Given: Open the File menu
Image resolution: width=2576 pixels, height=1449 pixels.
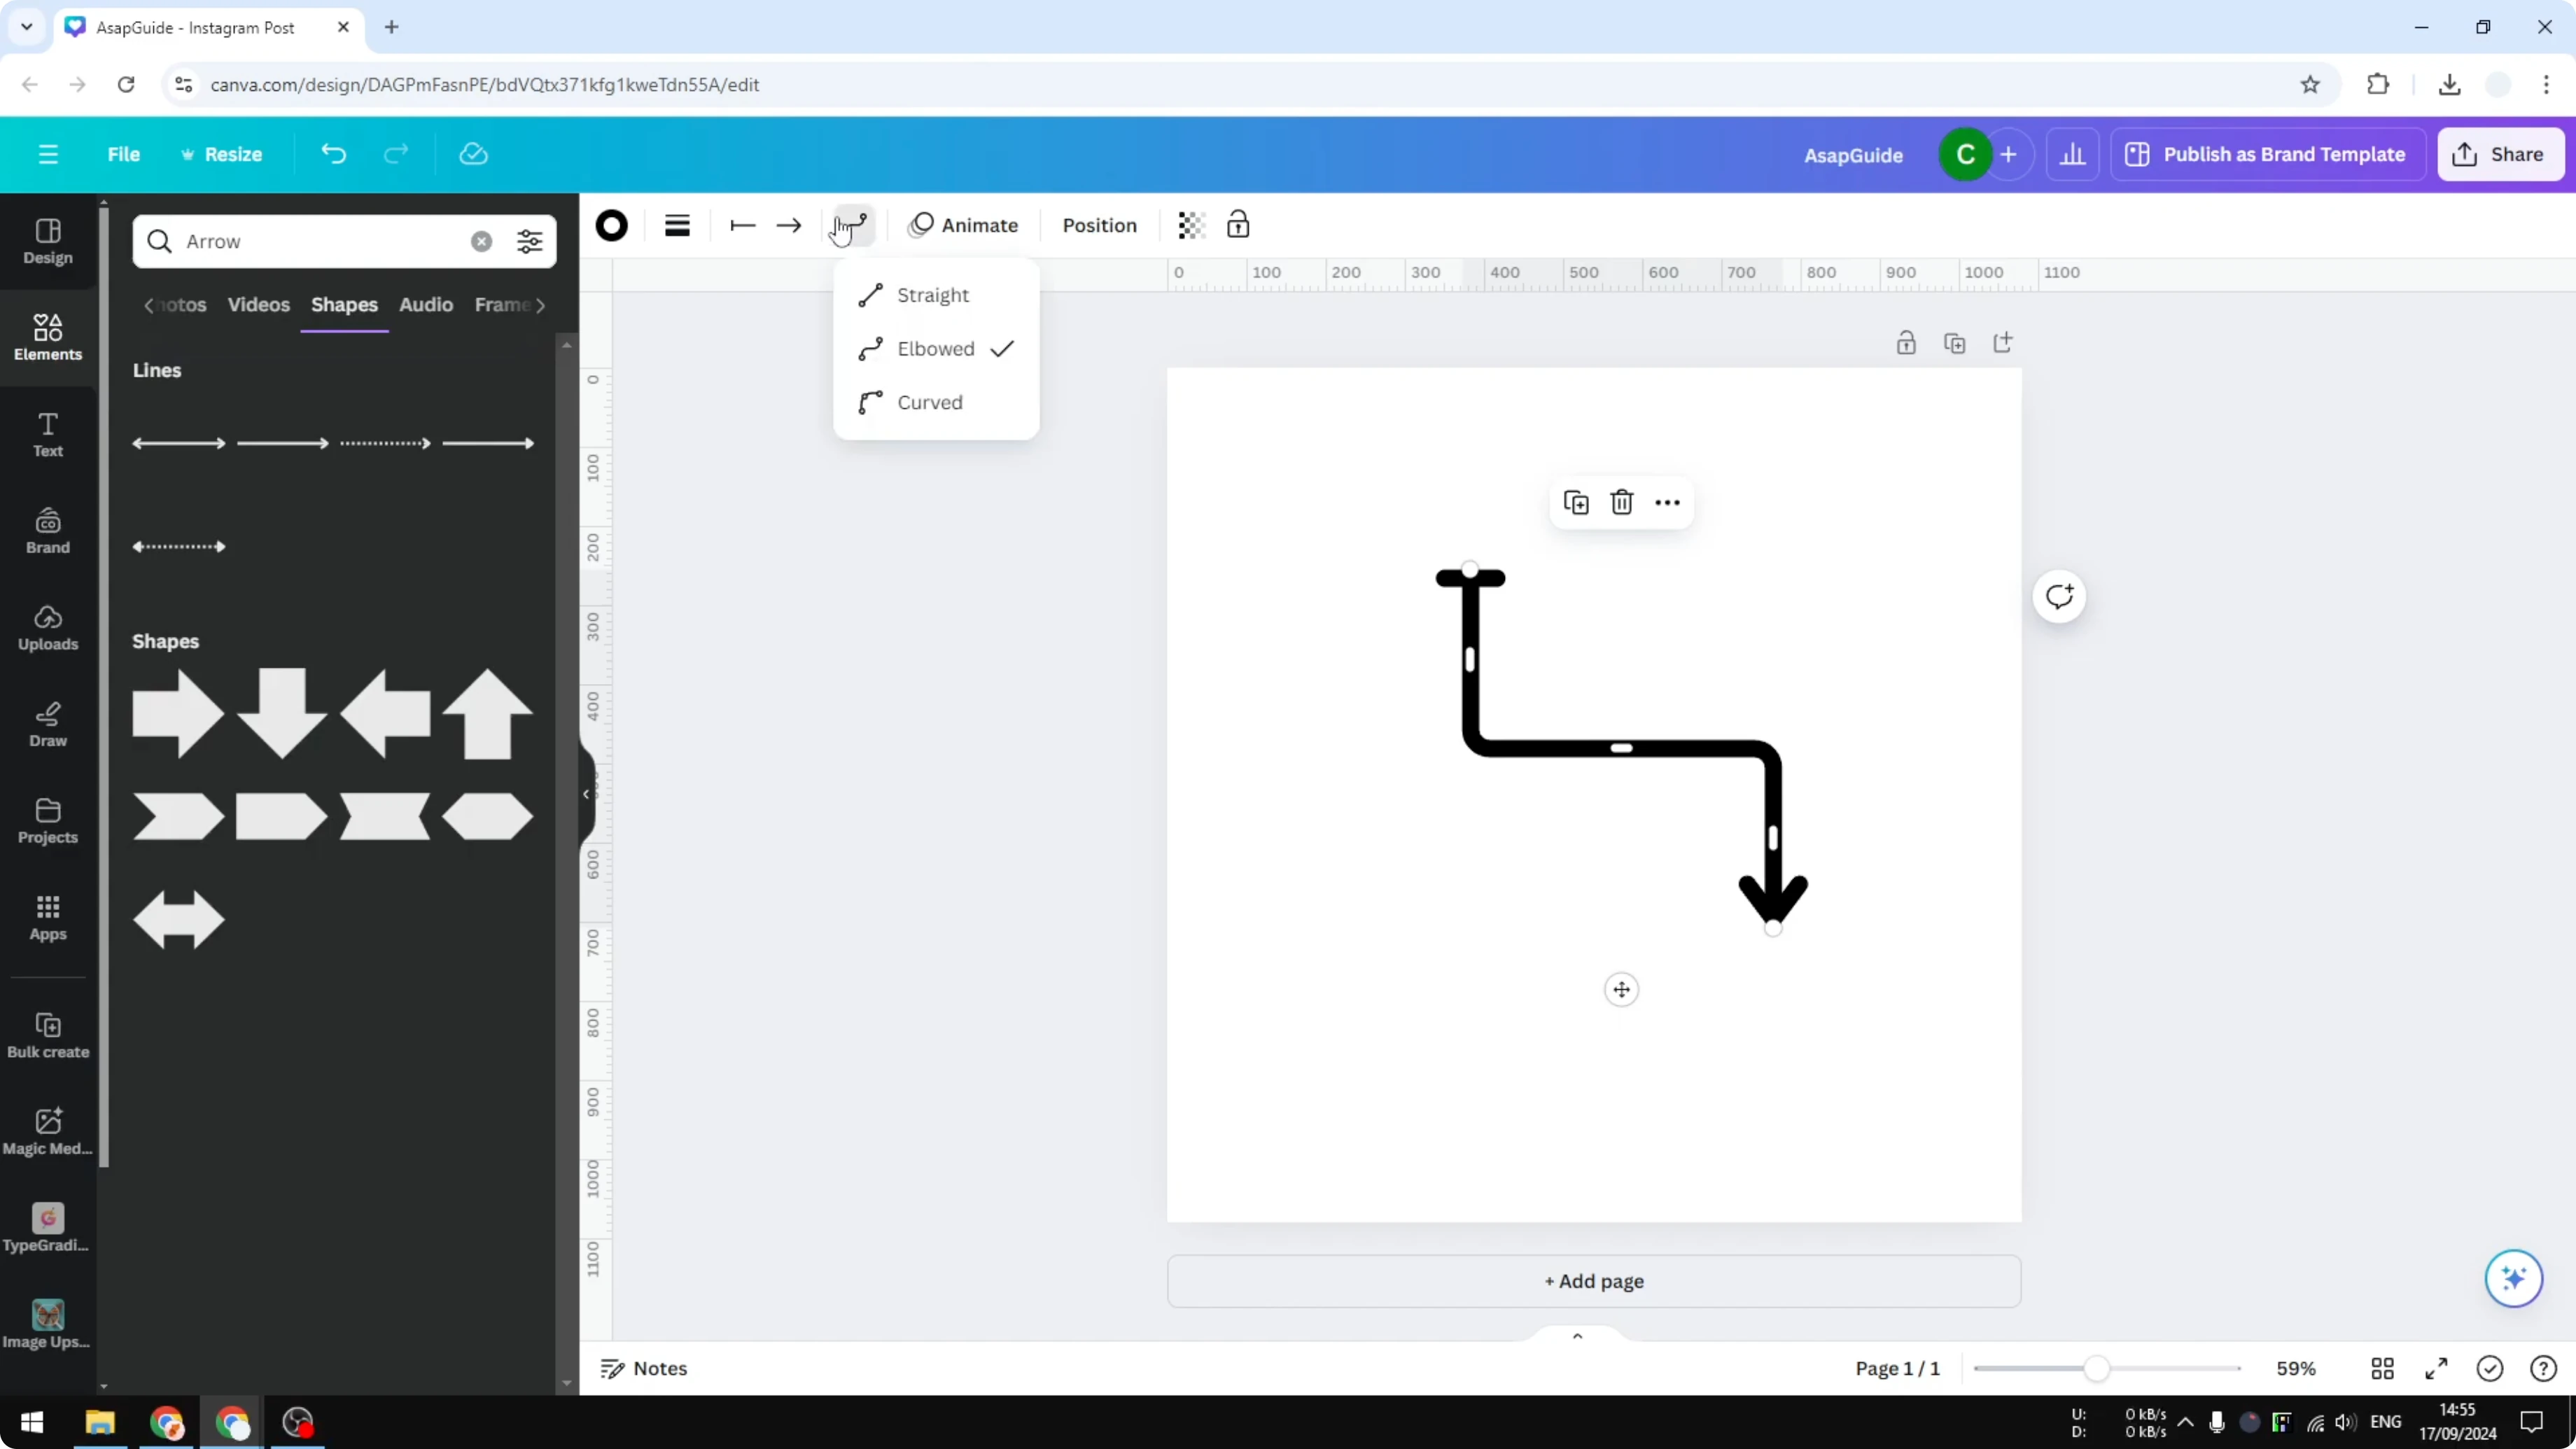Looking at the screenshot, I should [124, 154].
